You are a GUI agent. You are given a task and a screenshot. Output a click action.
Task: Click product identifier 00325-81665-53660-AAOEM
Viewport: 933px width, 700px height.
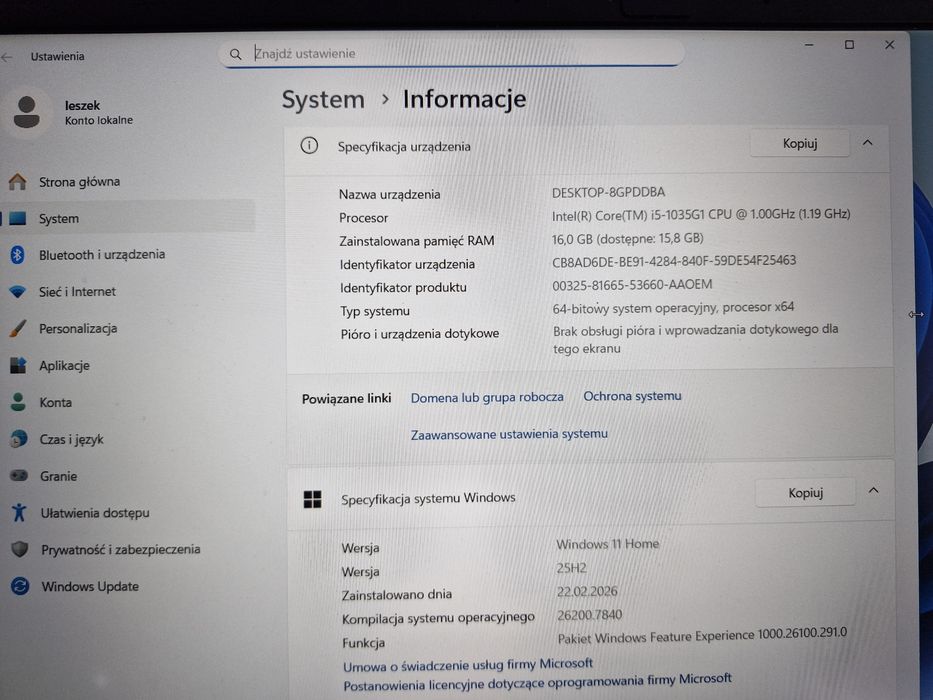pos(632,285)
